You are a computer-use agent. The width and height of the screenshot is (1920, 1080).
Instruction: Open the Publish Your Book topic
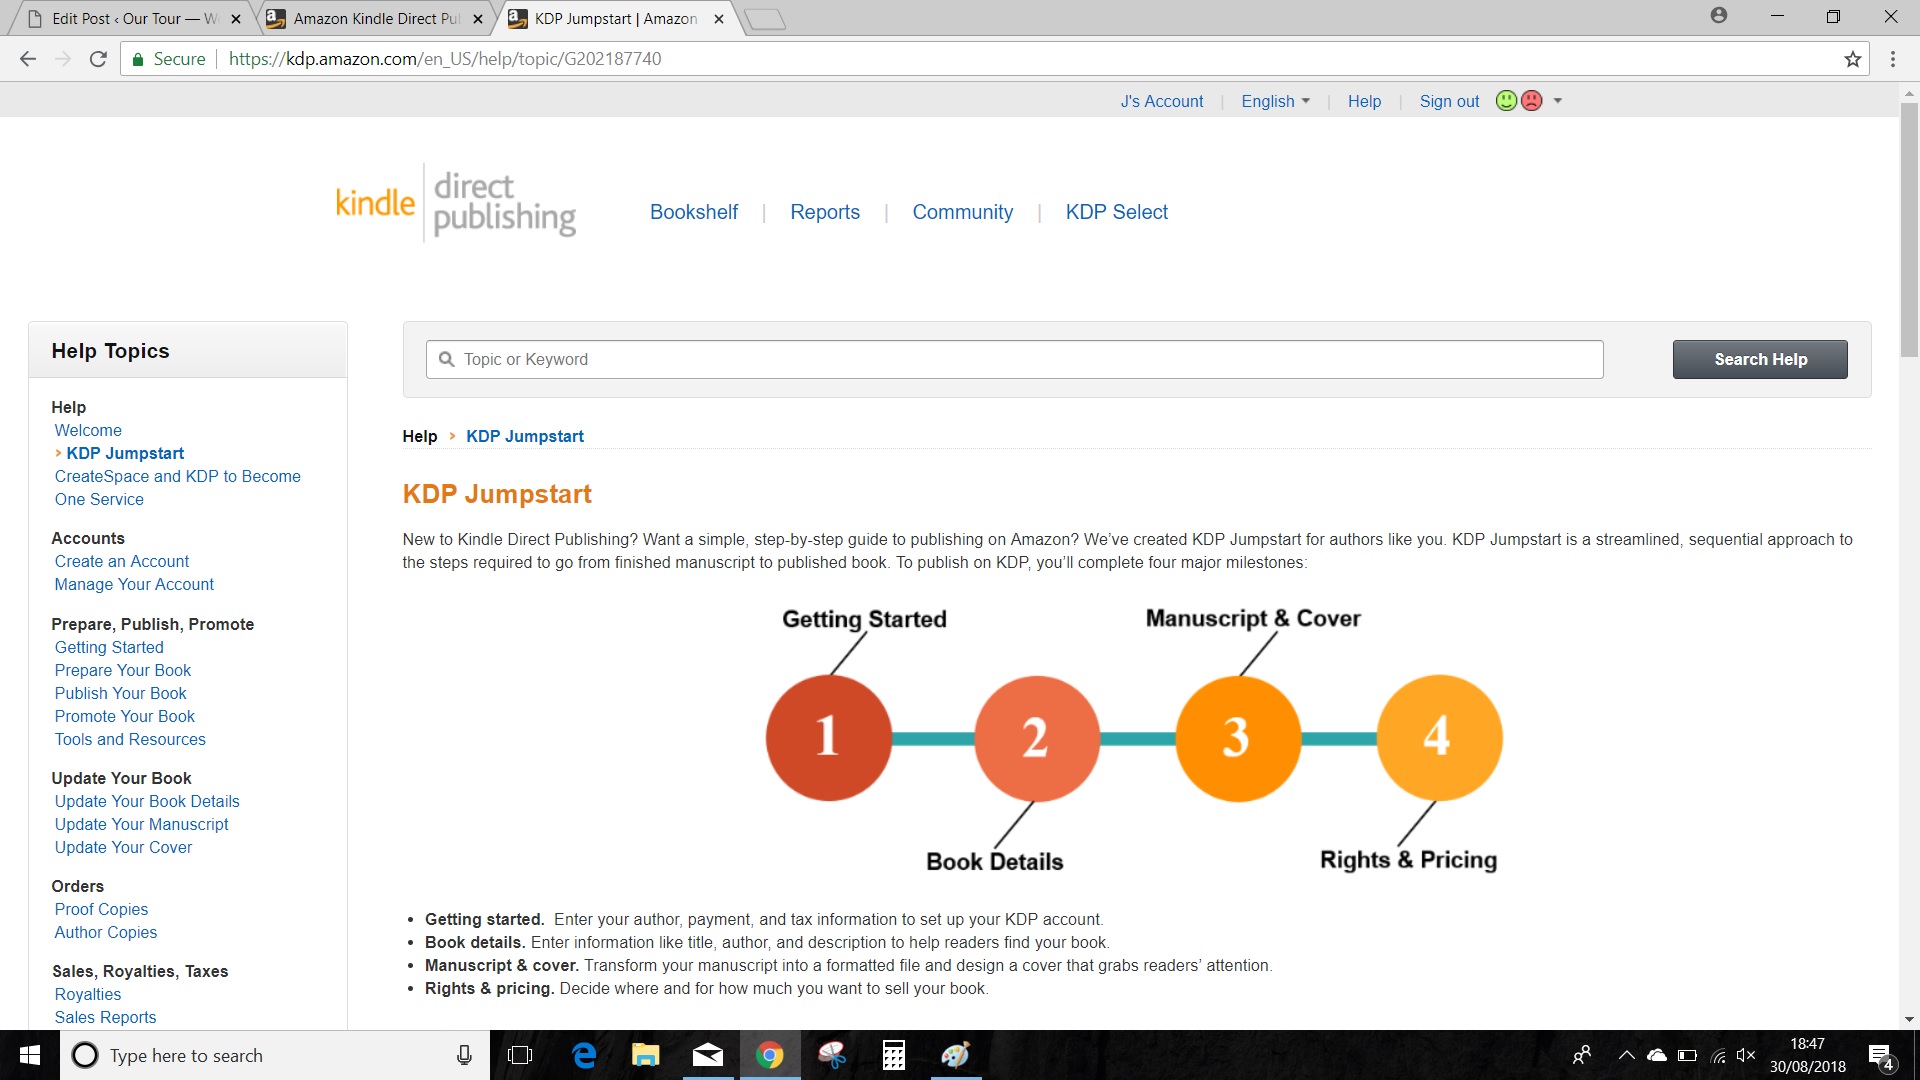pos(120,693)
